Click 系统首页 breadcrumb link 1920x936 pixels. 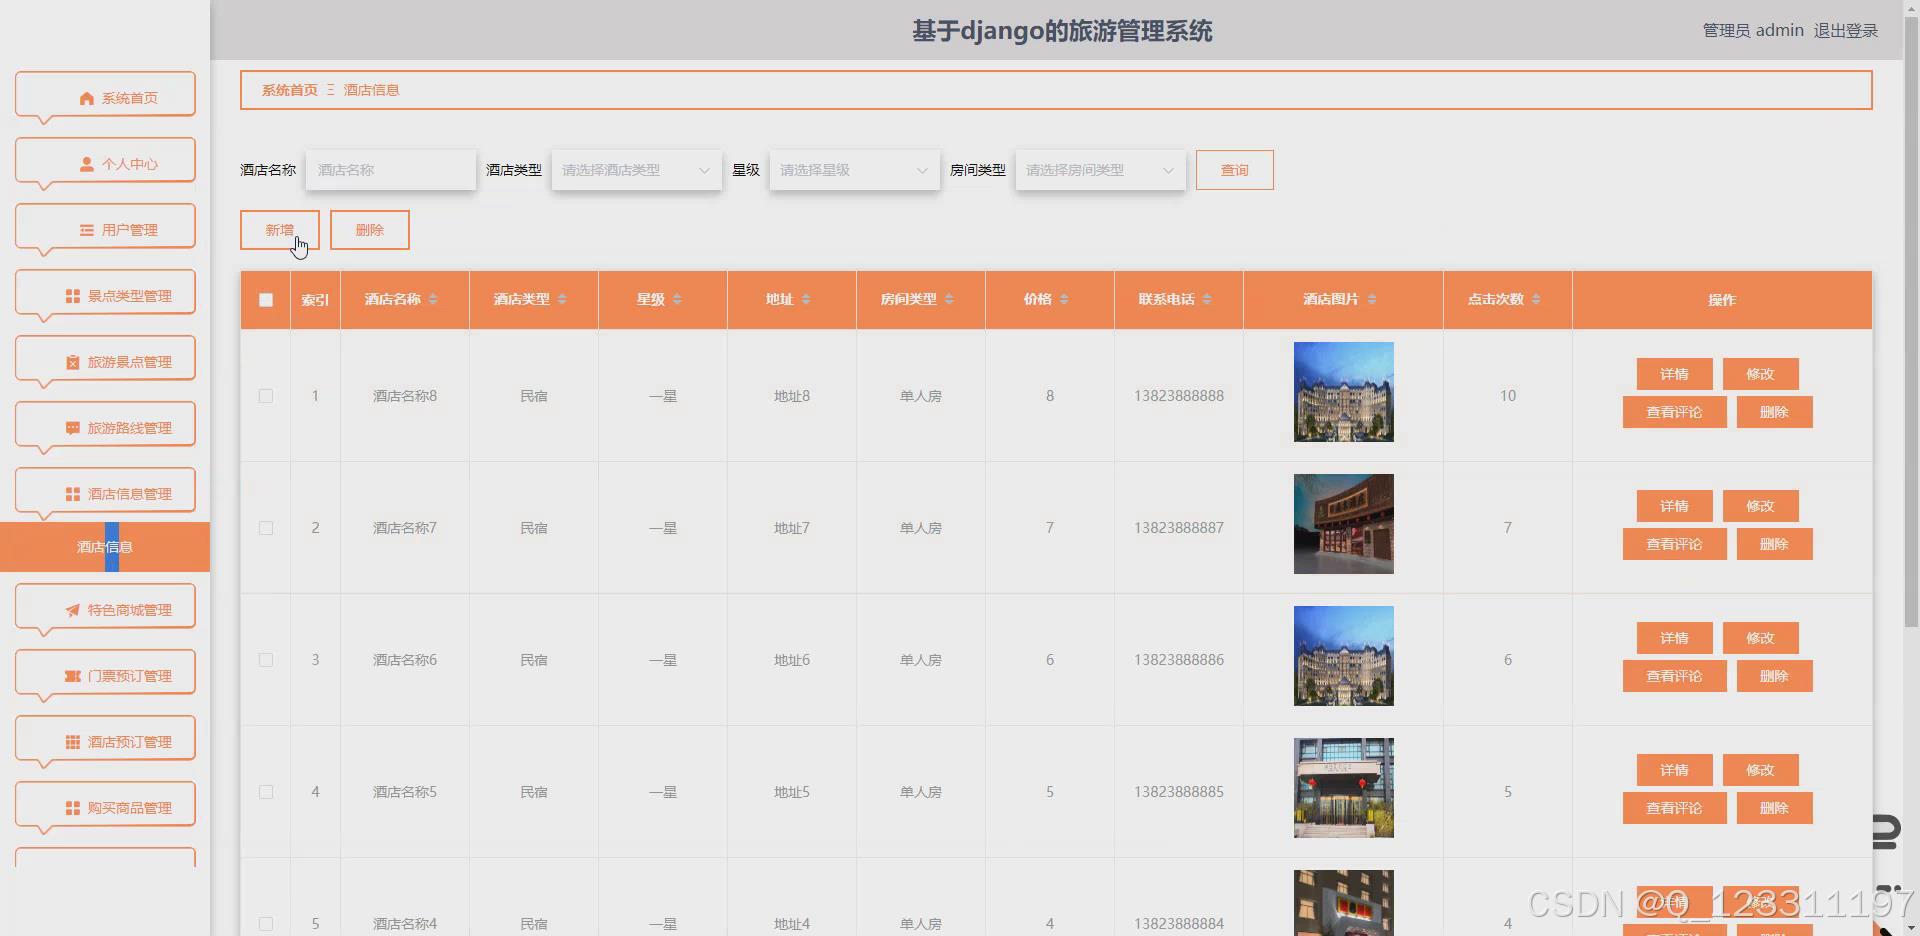click(290, 90)
